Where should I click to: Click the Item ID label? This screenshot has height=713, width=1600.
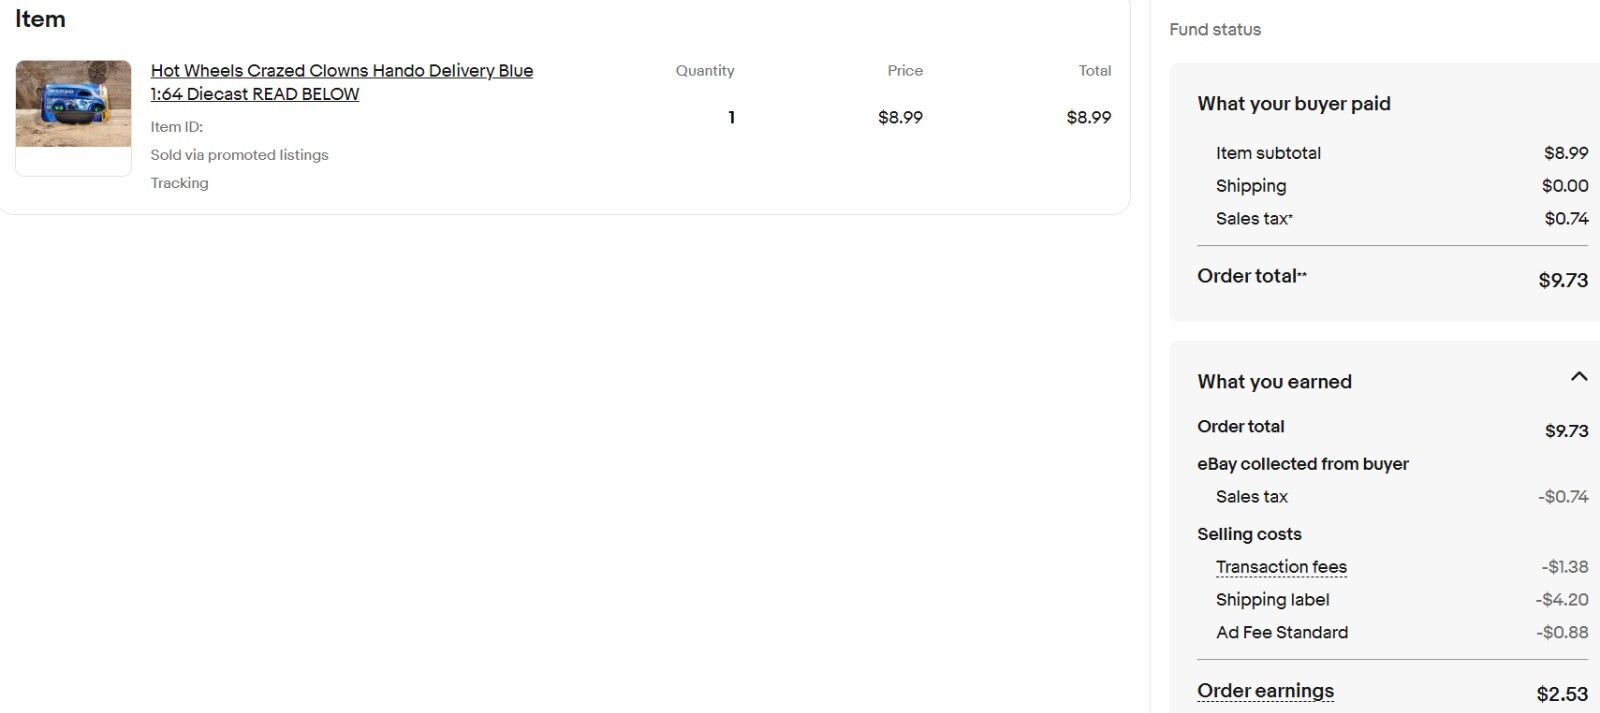click(176, 127)
